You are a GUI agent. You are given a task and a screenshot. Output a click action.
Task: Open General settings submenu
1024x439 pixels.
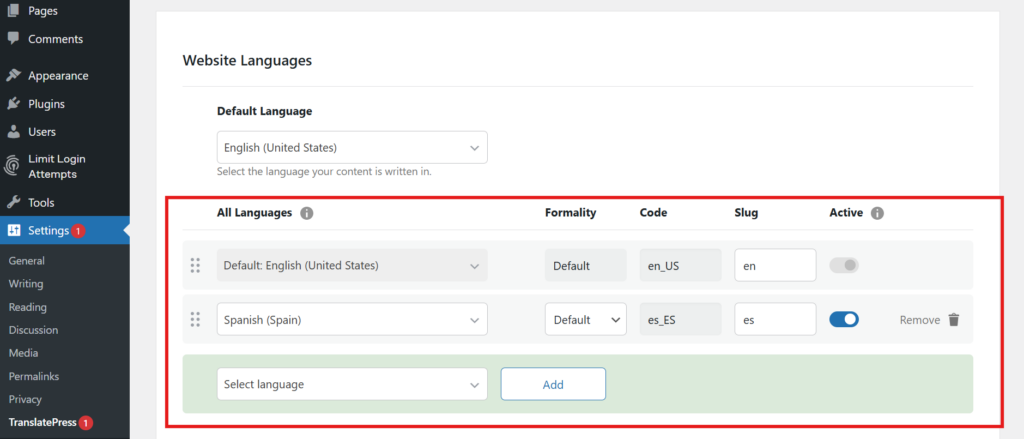pos(27,261)
